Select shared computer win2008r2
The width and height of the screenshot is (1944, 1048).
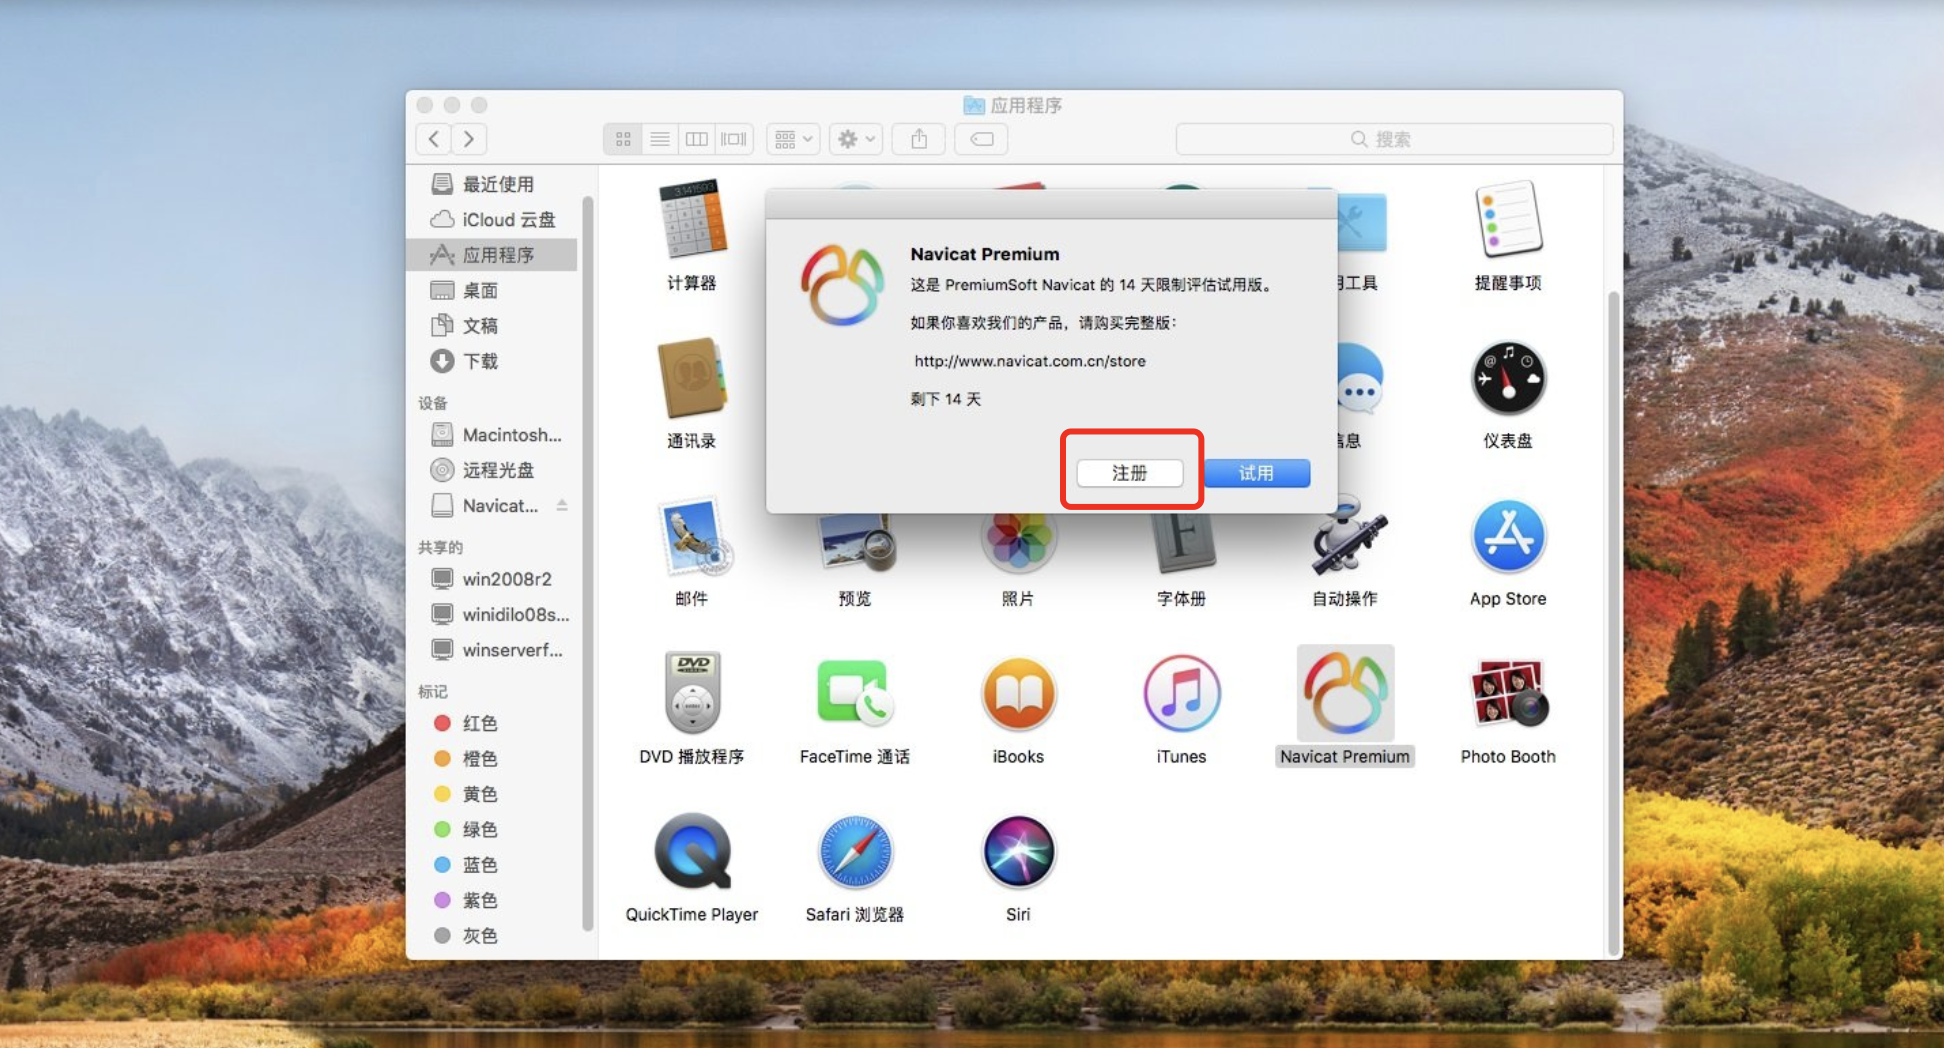pos(492,579)
